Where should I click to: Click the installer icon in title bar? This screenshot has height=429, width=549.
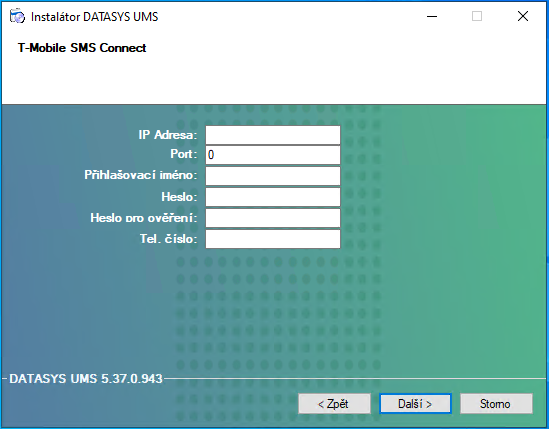point(17,16)
